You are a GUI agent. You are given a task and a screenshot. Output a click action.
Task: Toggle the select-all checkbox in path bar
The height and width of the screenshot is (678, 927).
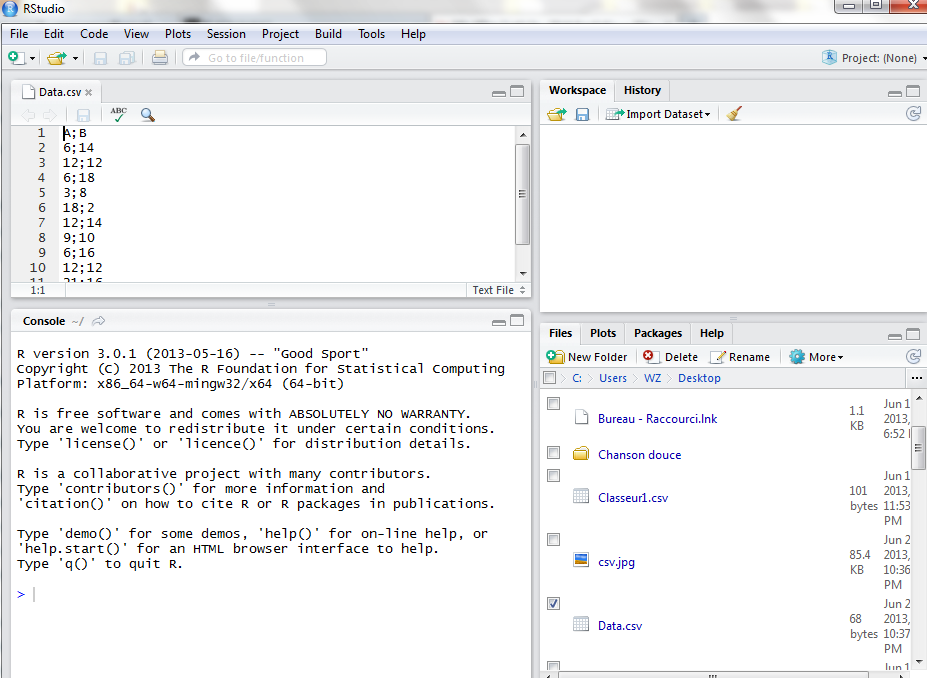pos(550,378)
